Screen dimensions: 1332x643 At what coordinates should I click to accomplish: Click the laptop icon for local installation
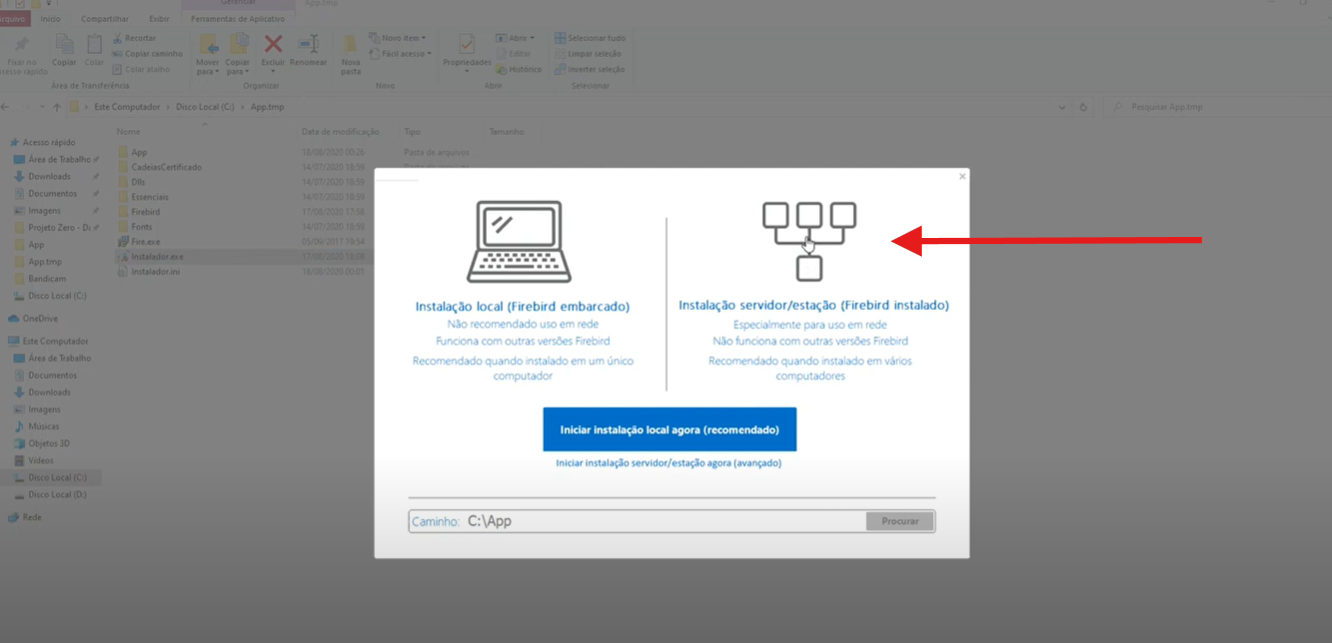point(518,241)
